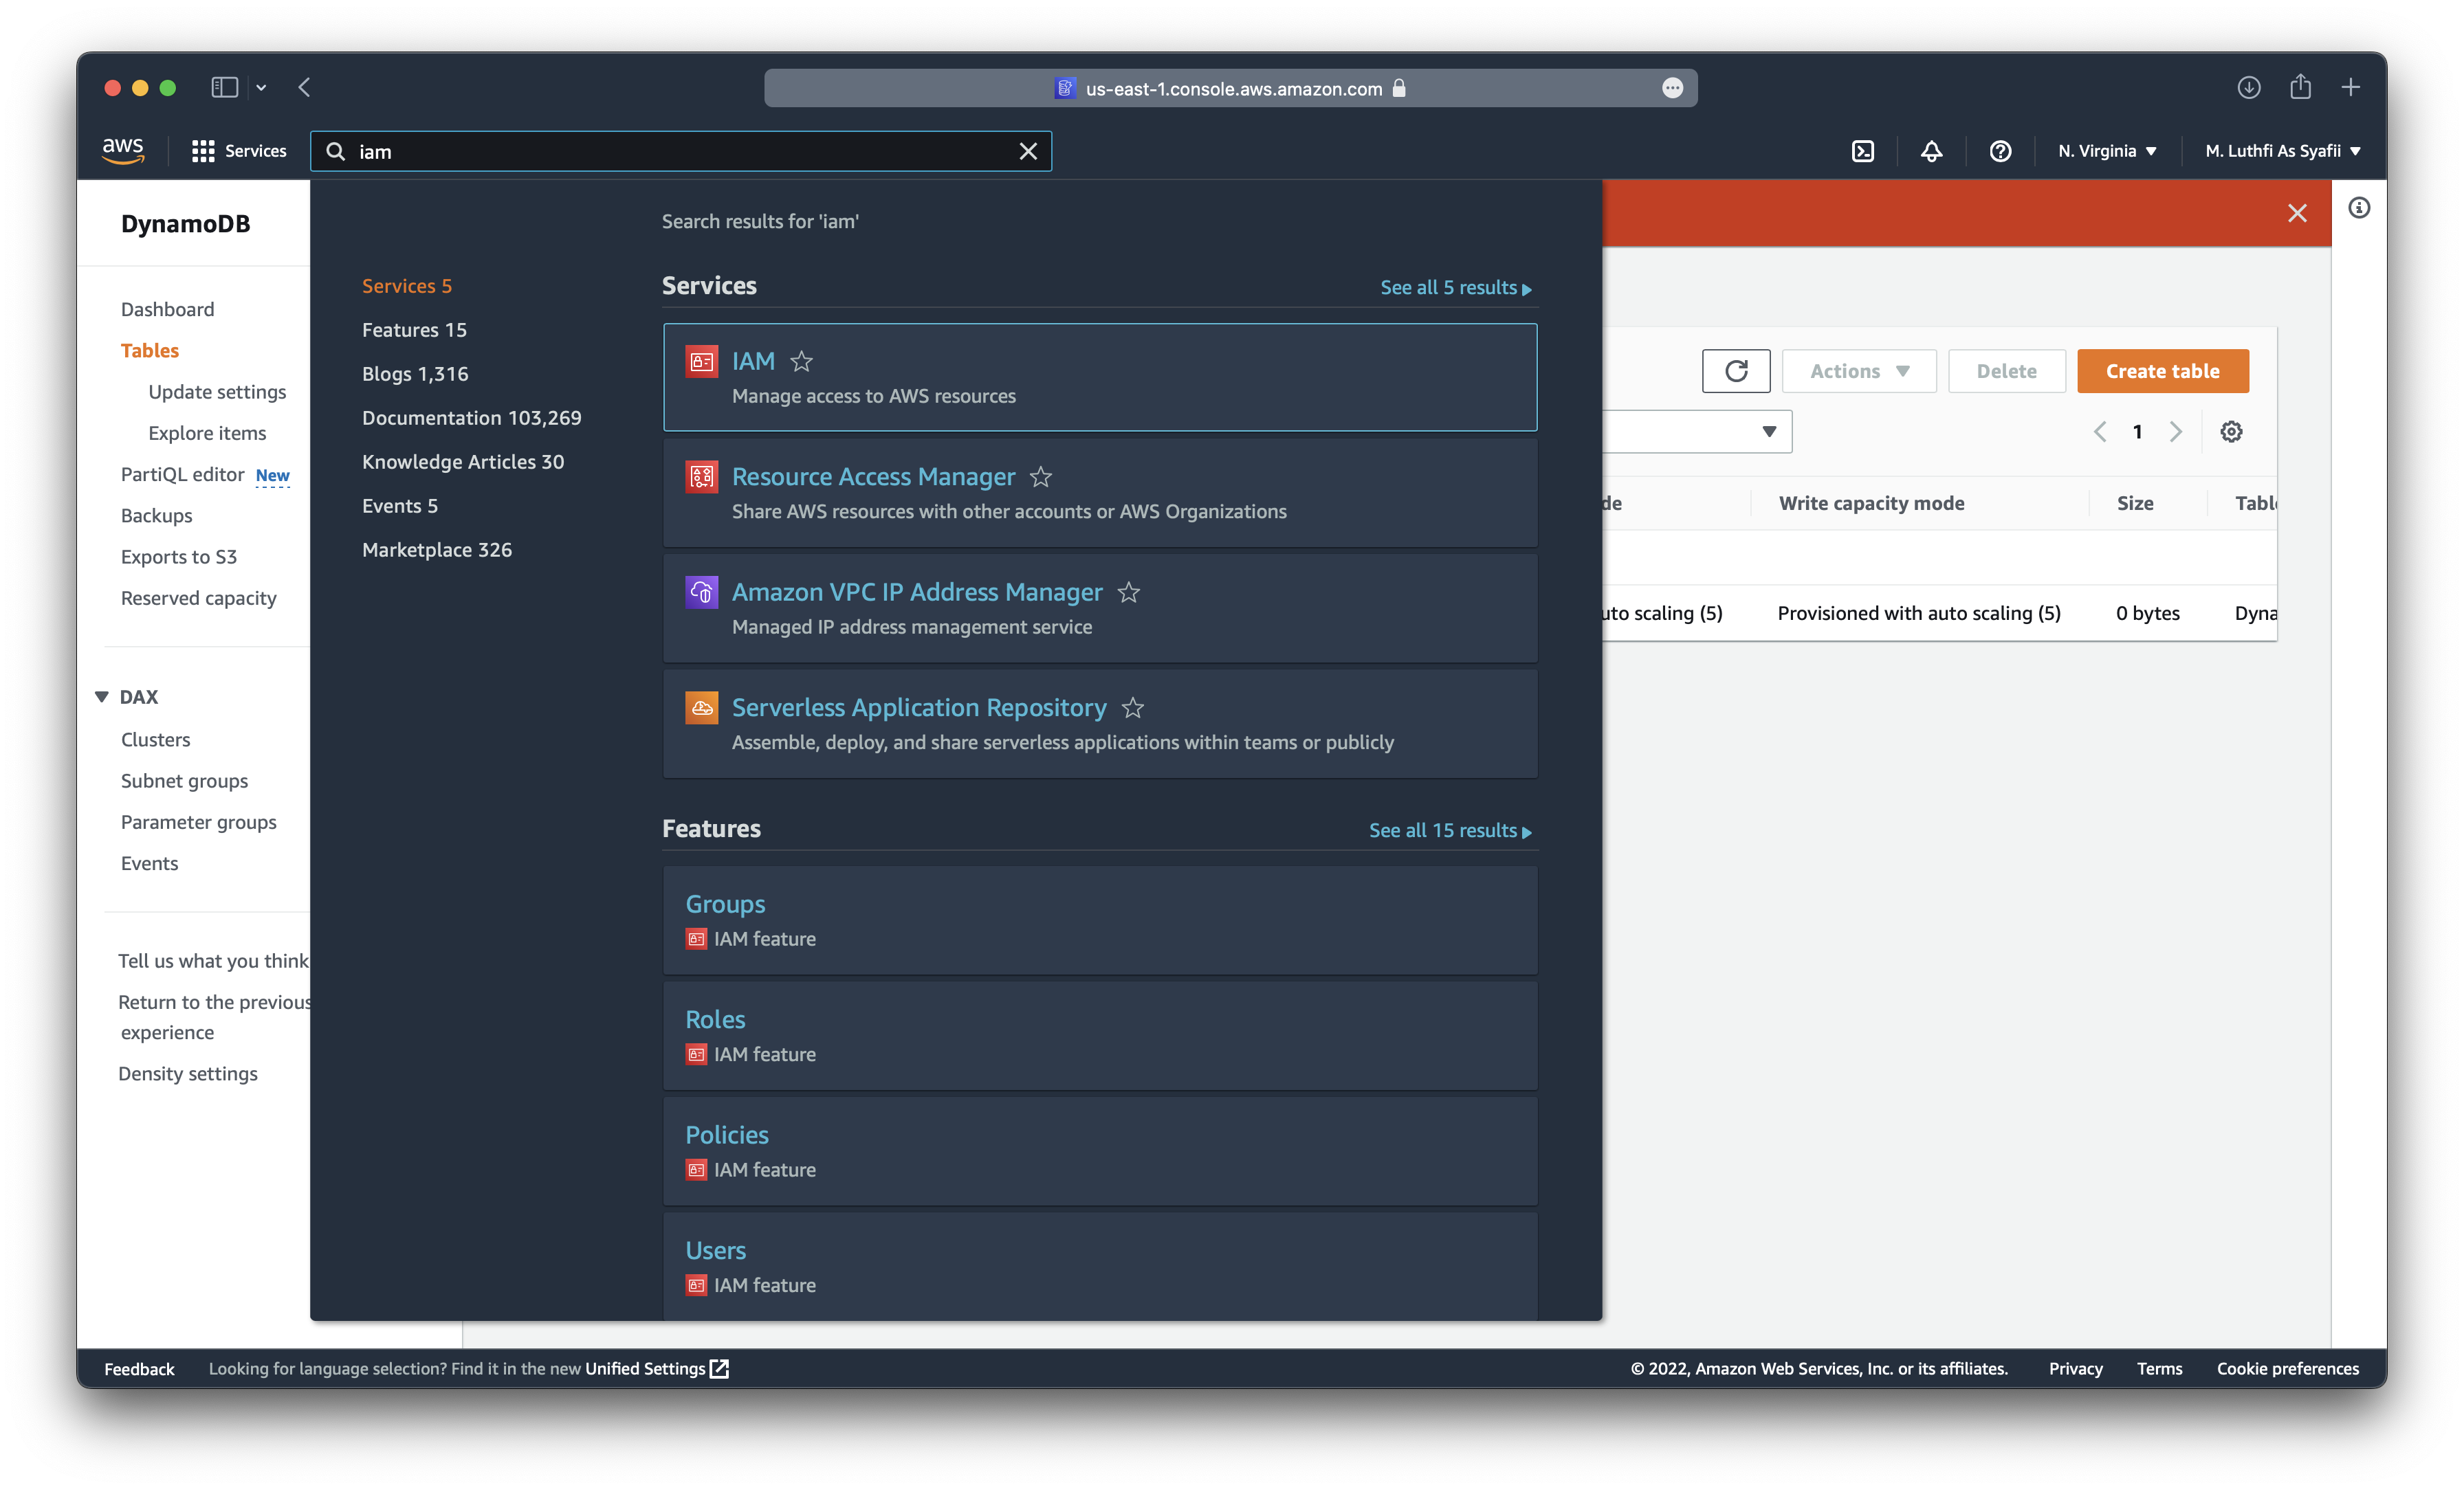The image size is (2464, 1490).
Task: Filter results by Services 5
Action: [x=407, y=286]
